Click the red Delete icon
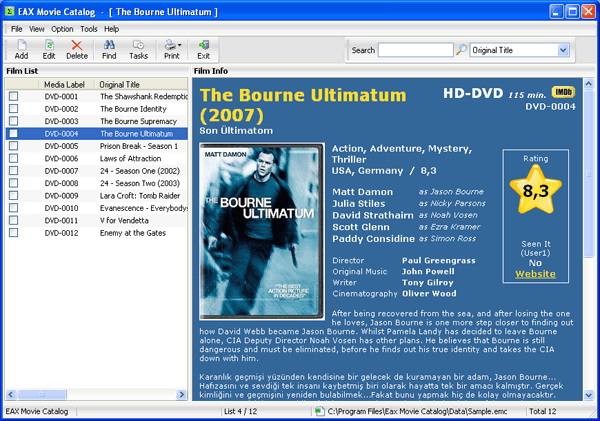Image resolution: width=600 pixels, height=421 pixels. (77, 45)
